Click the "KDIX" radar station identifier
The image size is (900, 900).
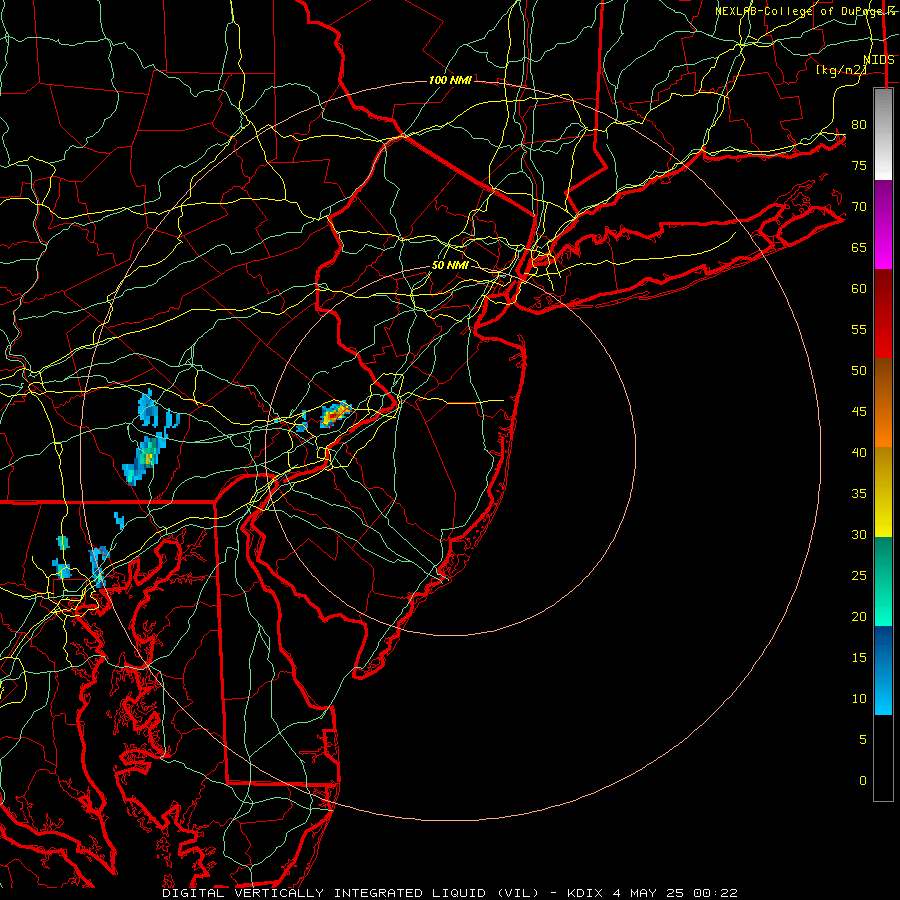585,893
